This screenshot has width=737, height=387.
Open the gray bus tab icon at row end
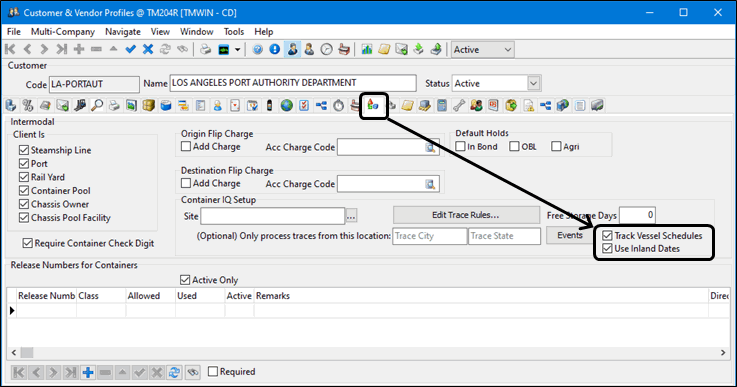pyautogui.click(x=597, y=105)
